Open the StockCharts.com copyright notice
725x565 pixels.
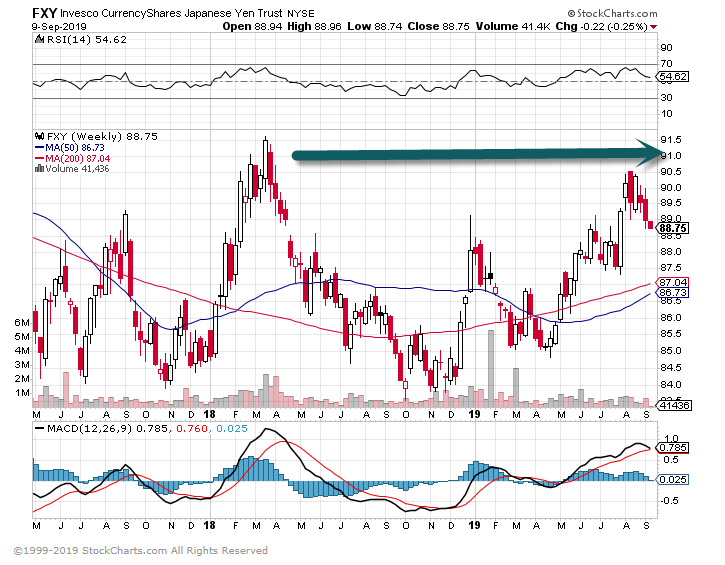141,551
